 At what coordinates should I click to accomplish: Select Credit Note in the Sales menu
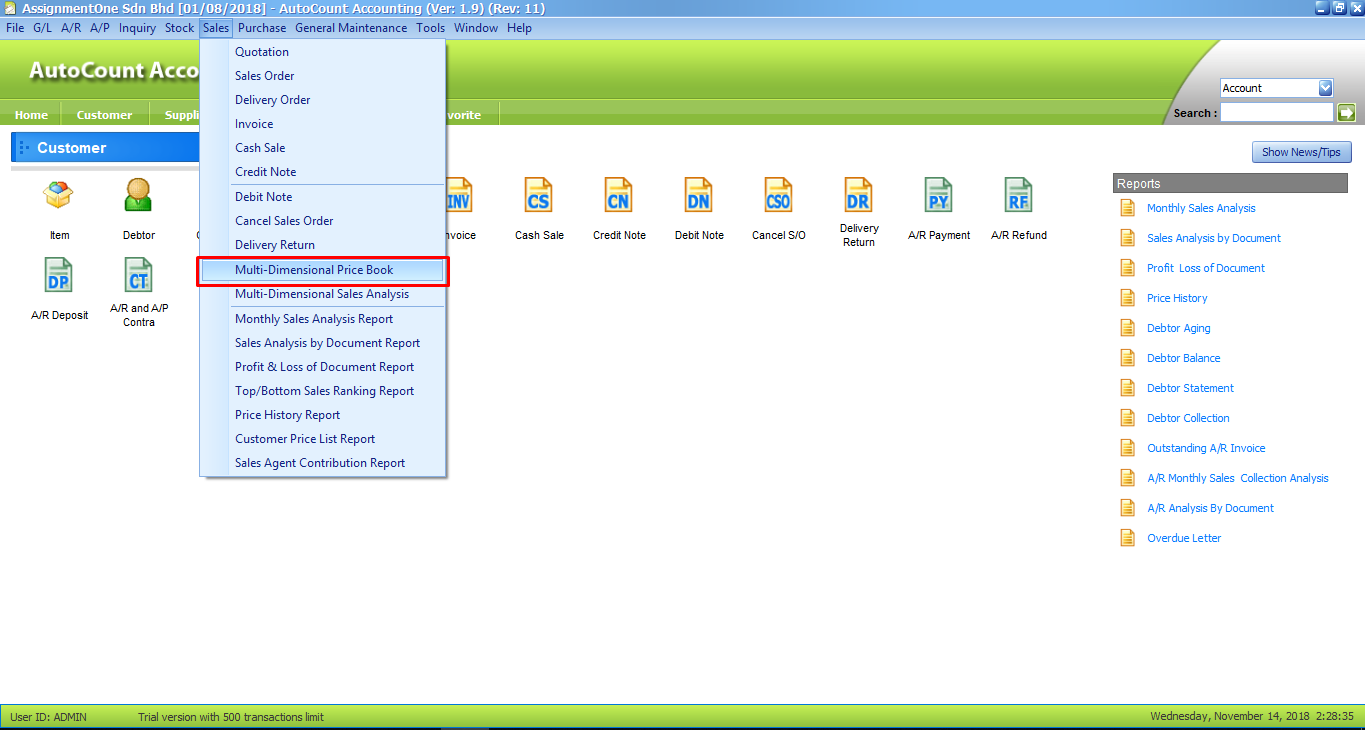pyautogui.click(x=322, y=172)
